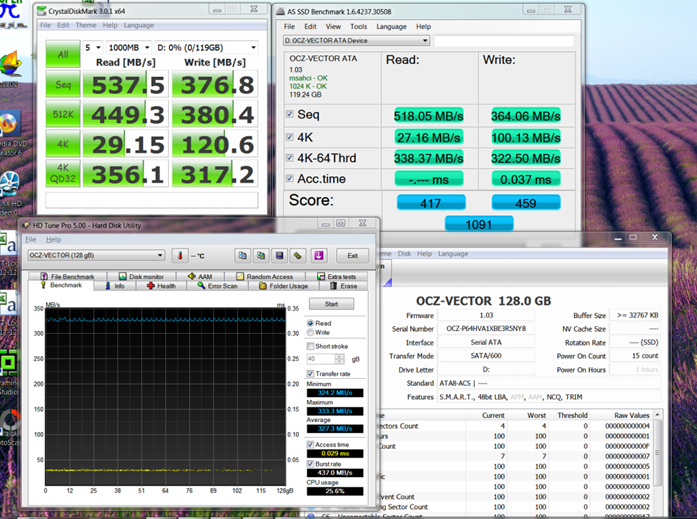Viewport: 697px width, 519px height.
Task: Start the 512K test in CrystalDiskMark
Action: [x=63, y=114]
